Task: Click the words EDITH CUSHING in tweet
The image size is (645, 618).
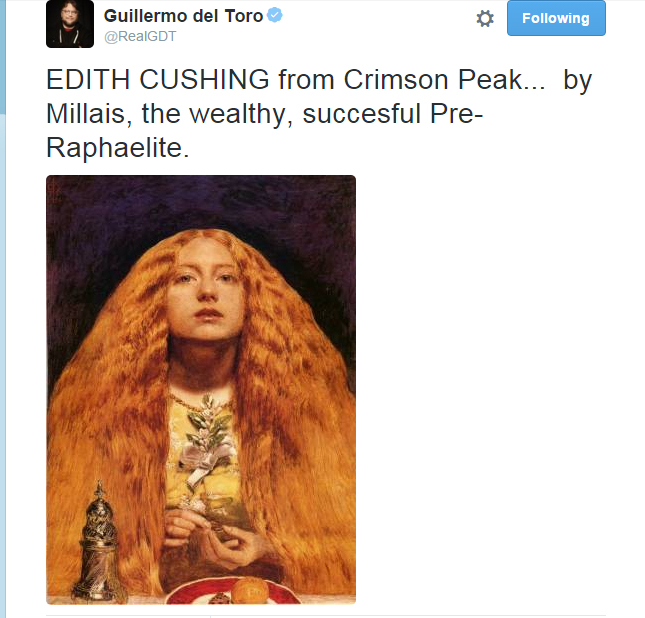Action: click(x=158, y=79)
